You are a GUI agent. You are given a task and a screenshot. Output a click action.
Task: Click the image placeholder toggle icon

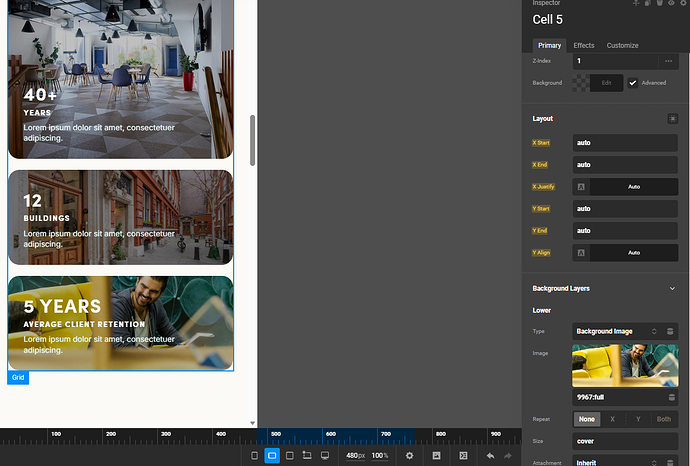(437, 455)
